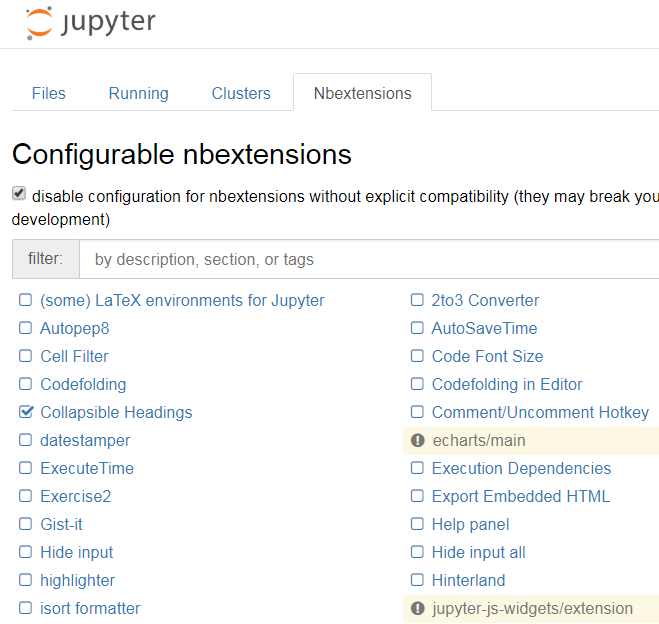Image resolution: width=659 pixels, height=624 pixels.
Task: Tick the Codefolding checkbox
Action: coord(26,384)
